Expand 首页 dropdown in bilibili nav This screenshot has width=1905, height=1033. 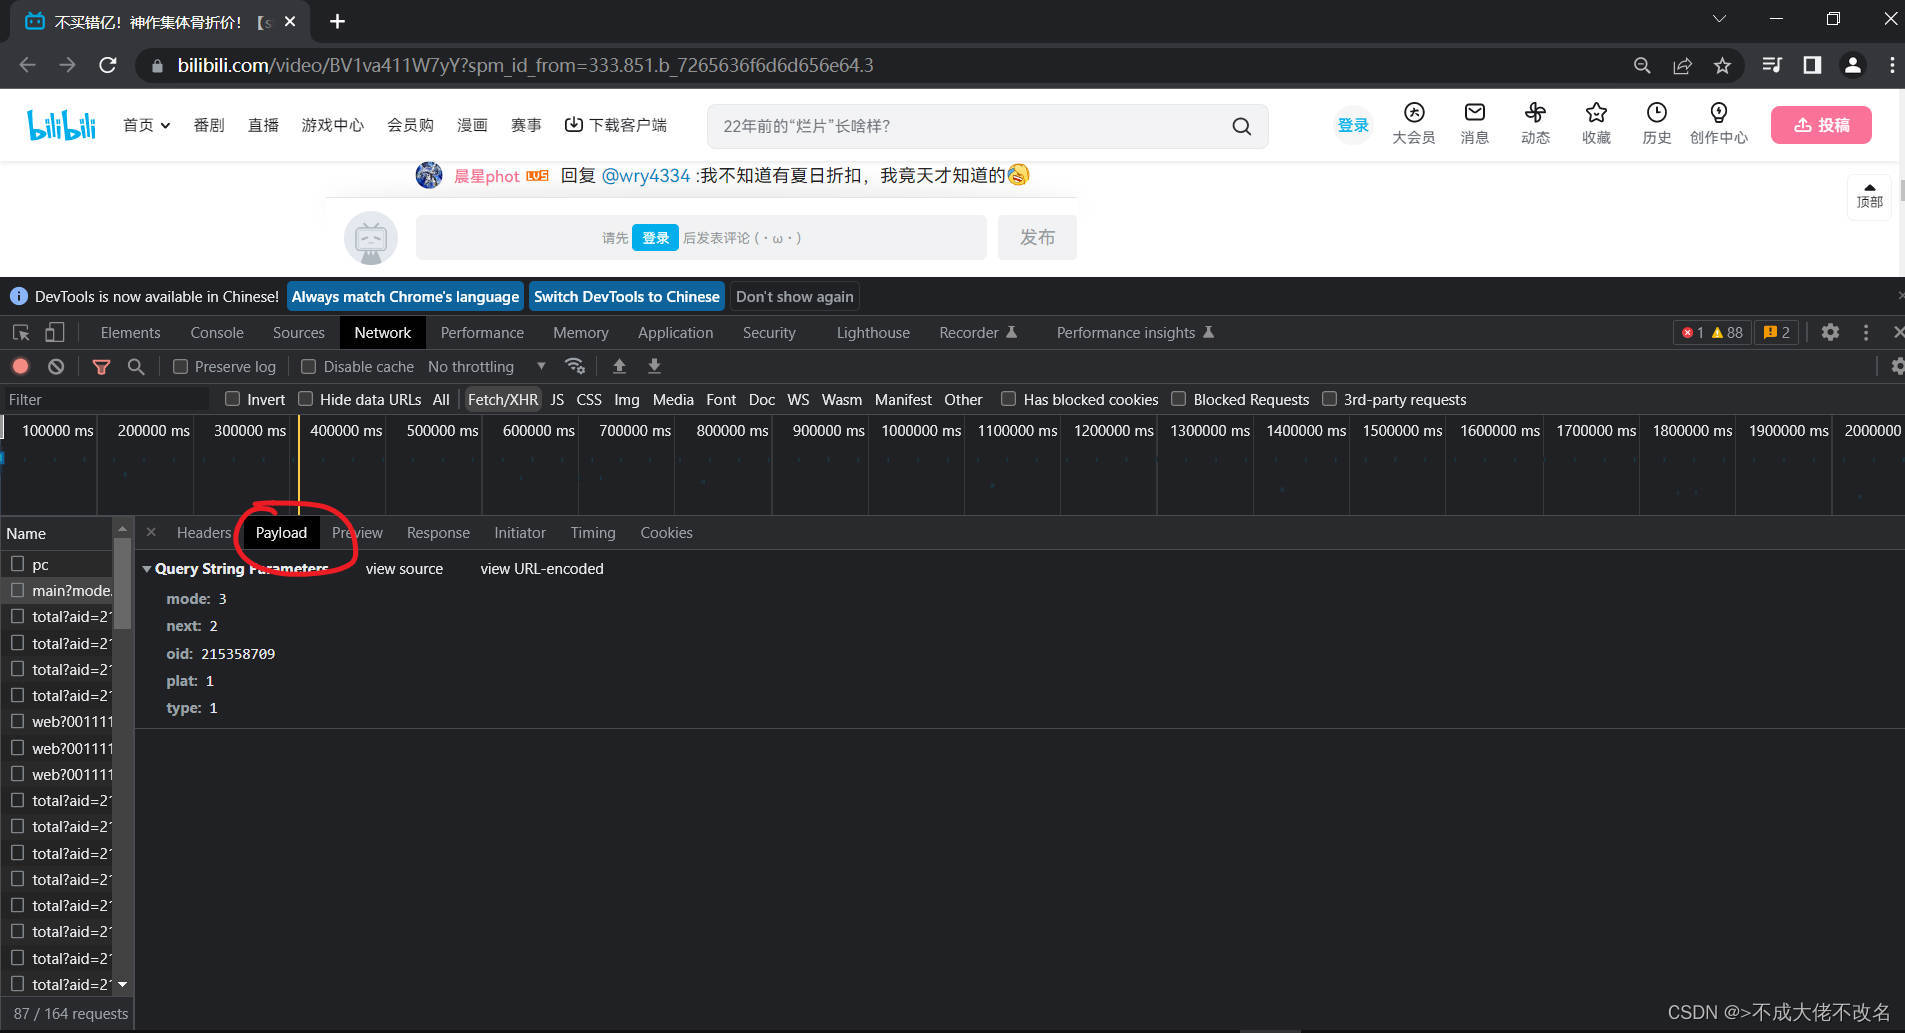coord(147,125)
